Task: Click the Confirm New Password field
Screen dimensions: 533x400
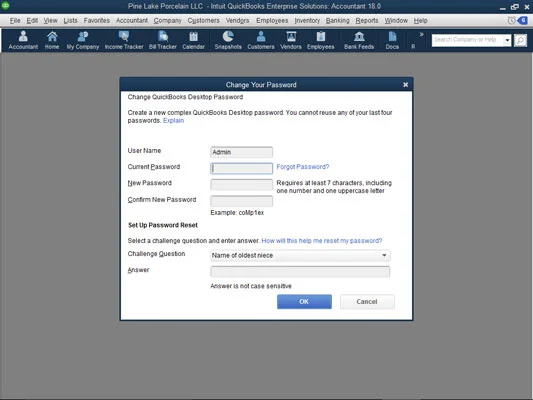Action: (x=241, y=201)
